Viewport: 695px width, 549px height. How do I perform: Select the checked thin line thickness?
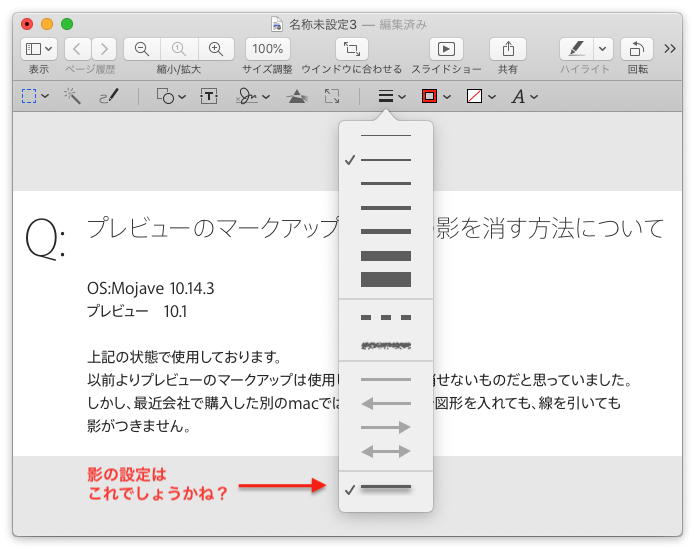coord(386,160)
